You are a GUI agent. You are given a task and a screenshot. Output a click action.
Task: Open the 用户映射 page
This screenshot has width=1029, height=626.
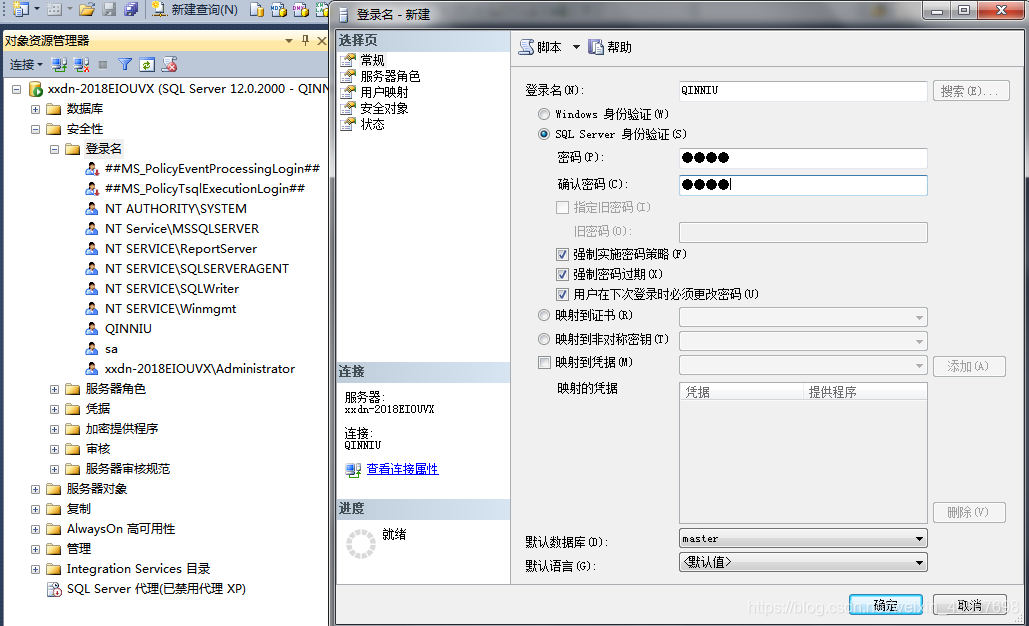pyautogui.click(x=384, y=92)
